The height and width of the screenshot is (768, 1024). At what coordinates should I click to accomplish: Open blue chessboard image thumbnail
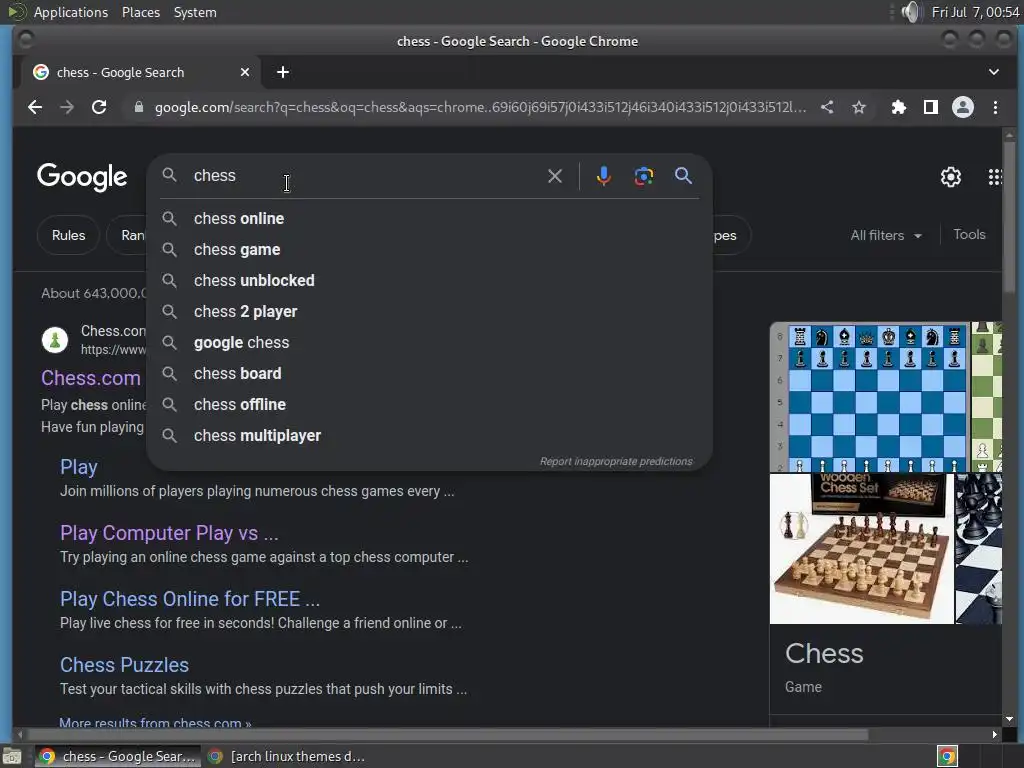click(x=869, y=396)
